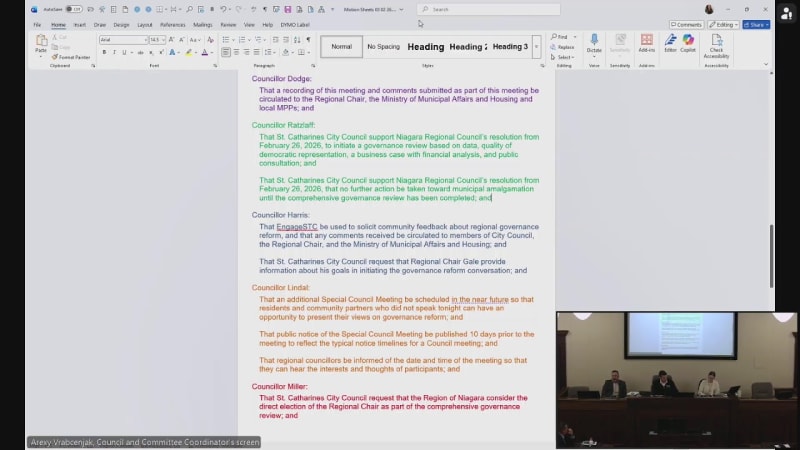Expand the Styles gallery

click(x=536, y=46)
